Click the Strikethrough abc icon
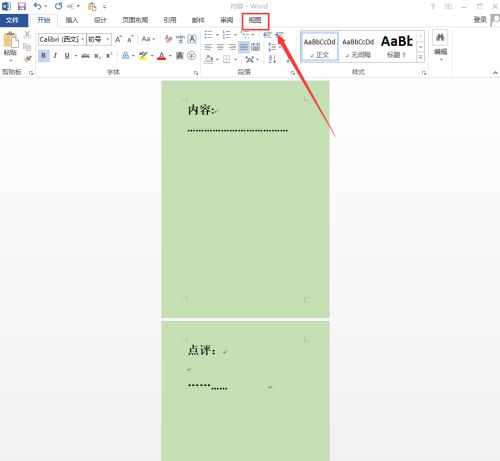500x461 pixels. click(86, 56)
